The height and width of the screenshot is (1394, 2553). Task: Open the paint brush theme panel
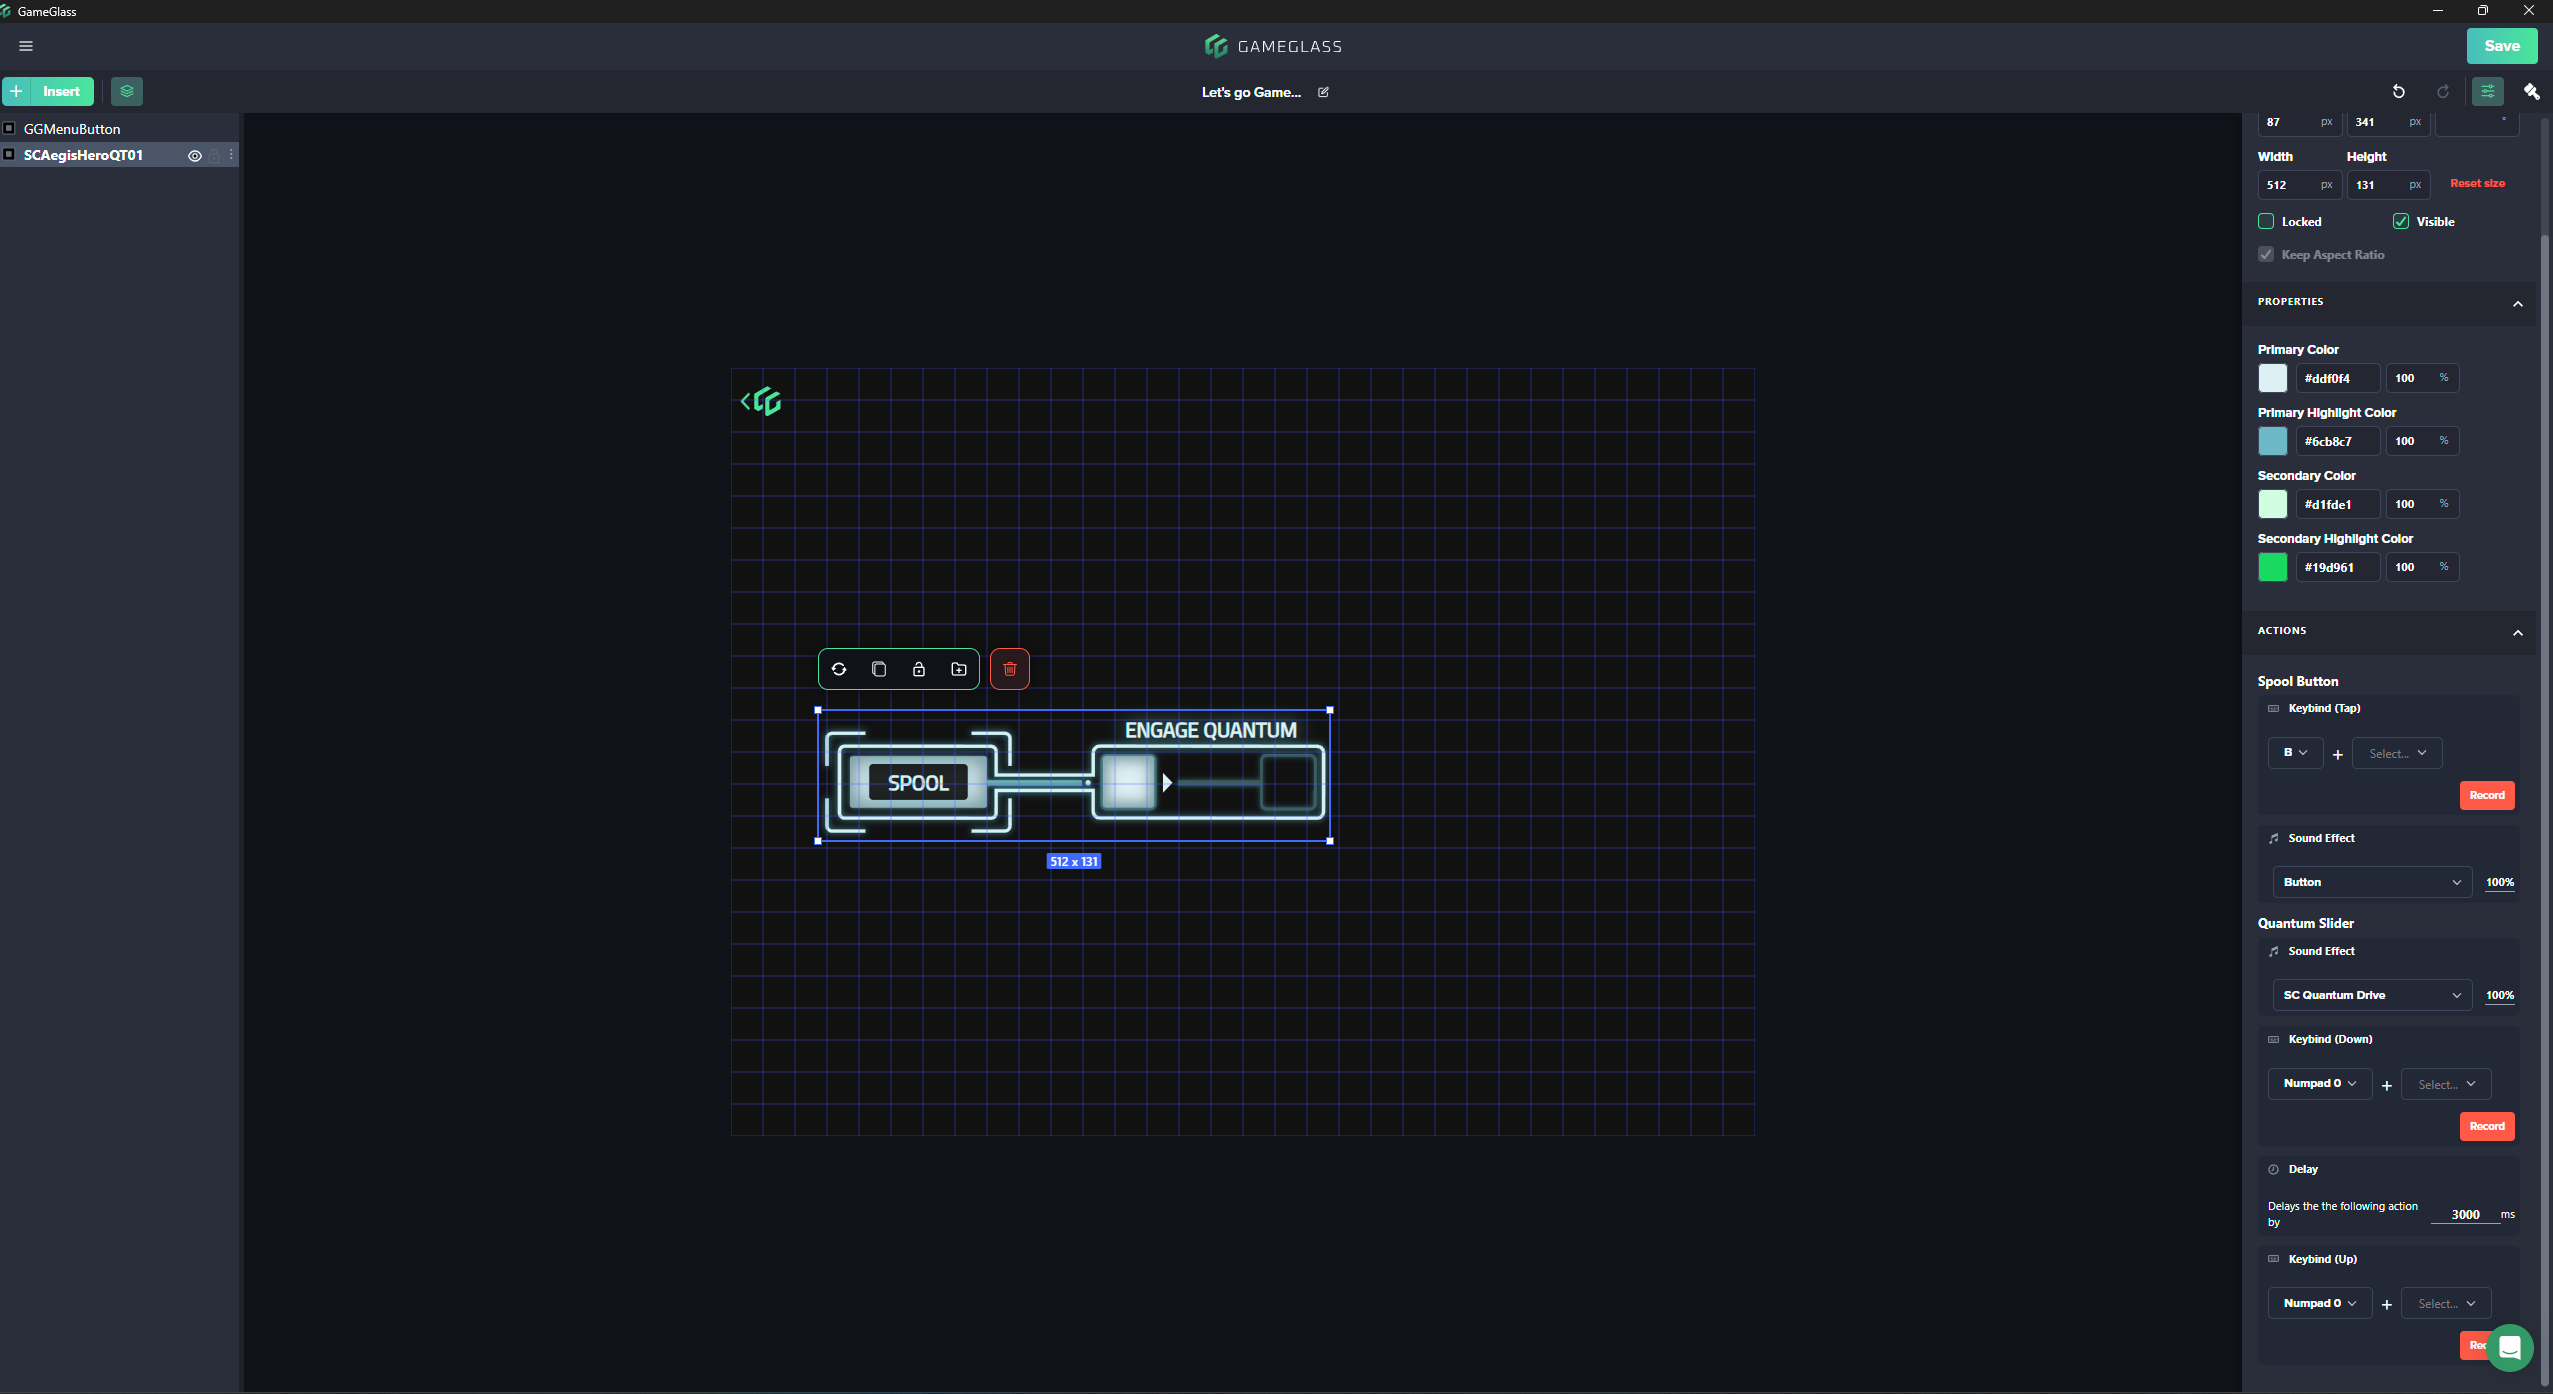(2532, 91)
